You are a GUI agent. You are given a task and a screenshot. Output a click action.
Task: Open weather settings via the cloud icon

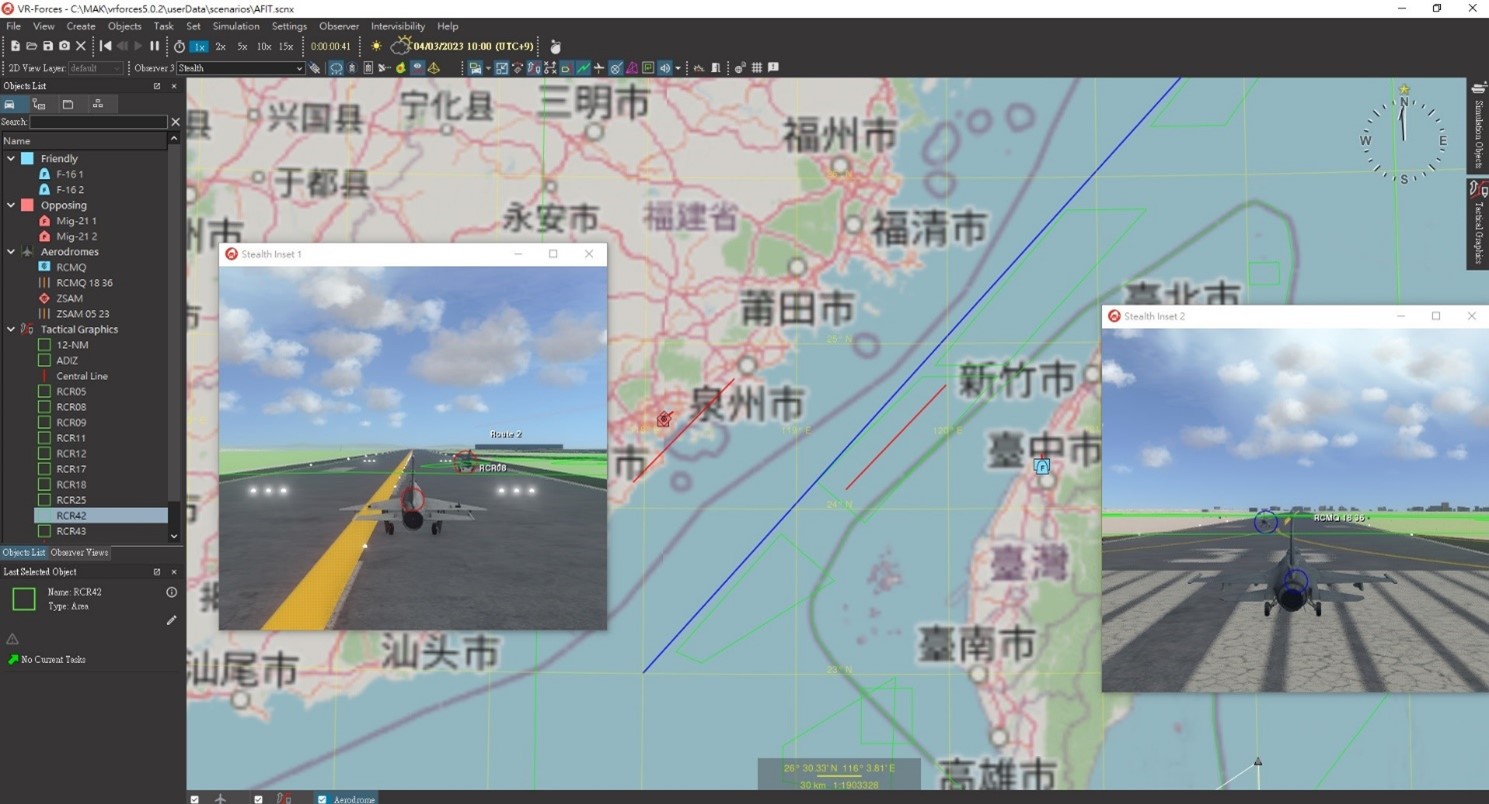point(401,46)
